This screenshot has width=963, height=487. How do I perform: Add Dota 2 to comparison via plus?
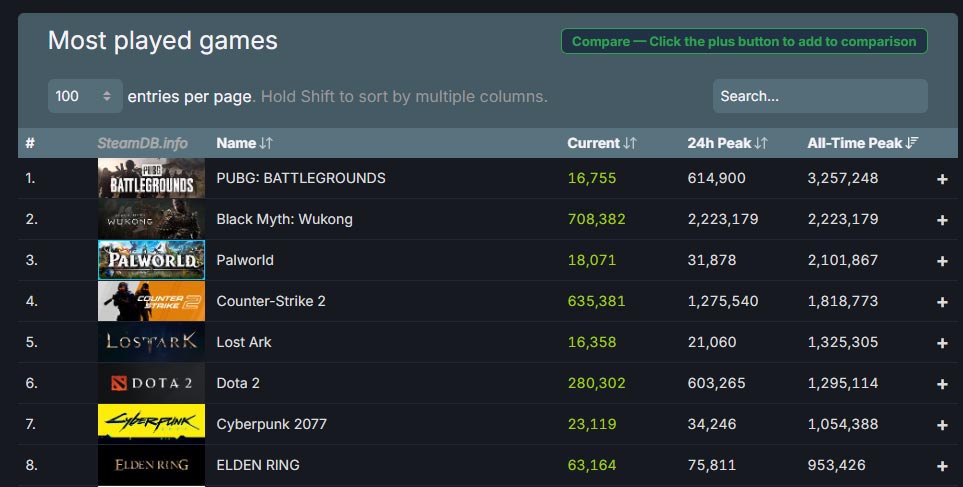click(x=942, y=384)
